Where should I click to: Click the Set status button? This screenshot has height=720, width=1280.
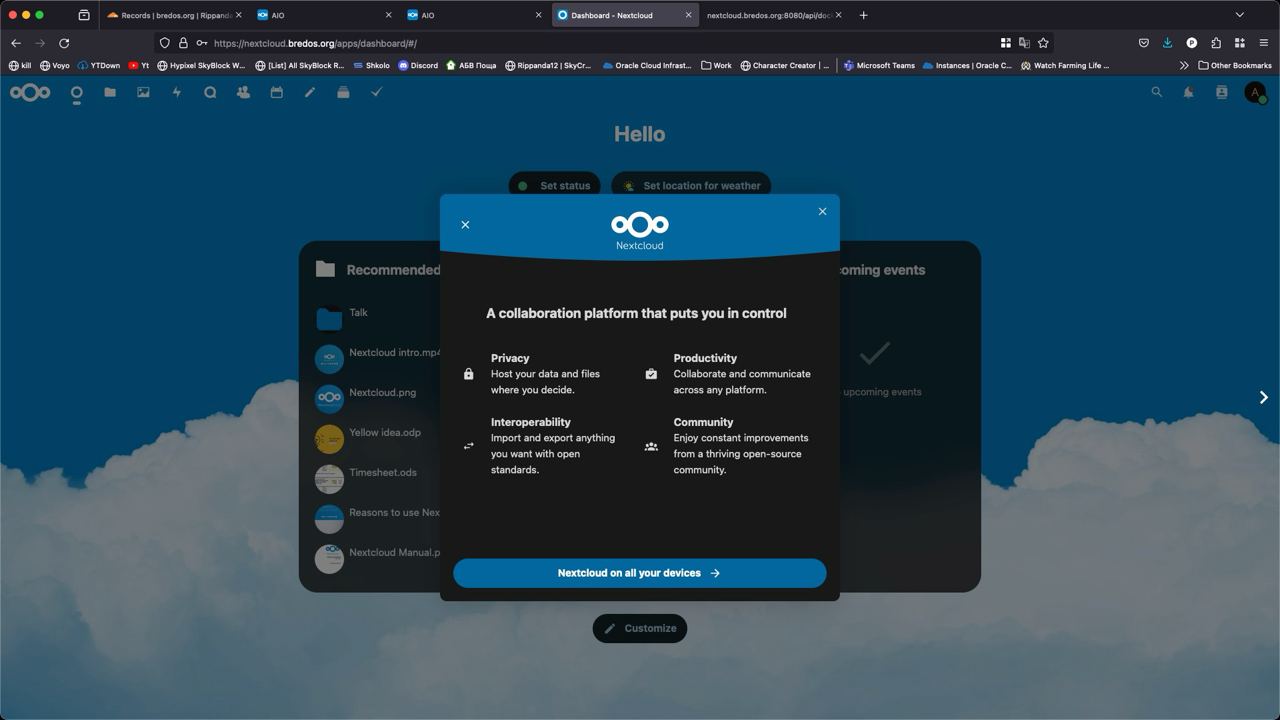[x=555, y=185]
